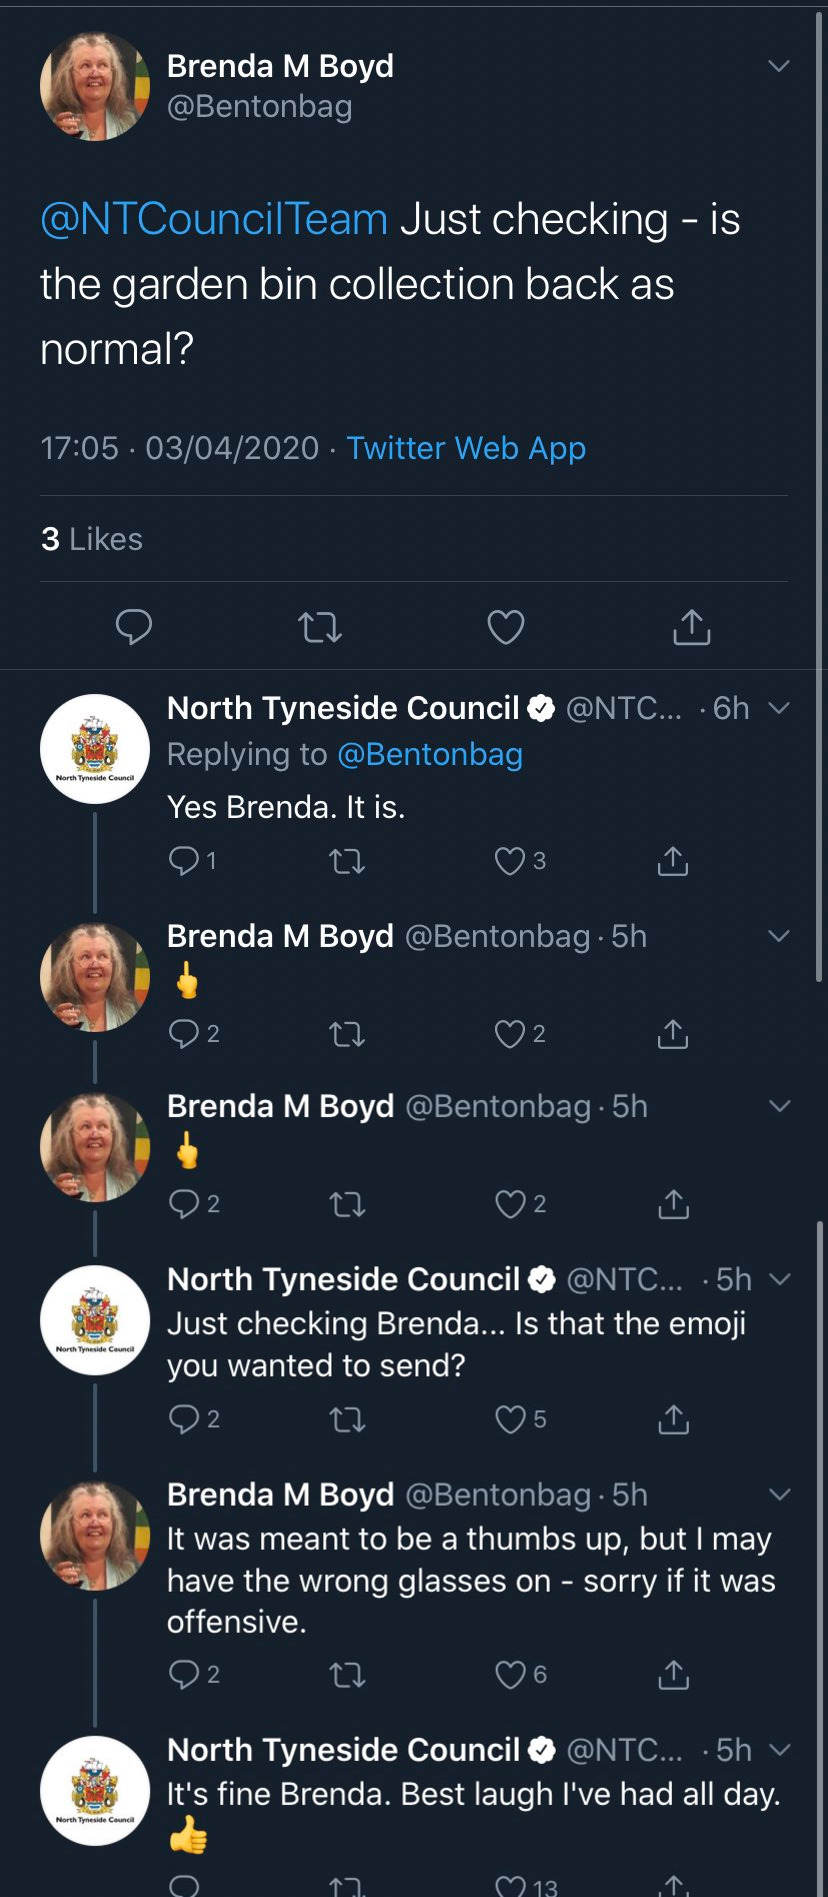The height and width of the screenshot is (1897, 828).
Task: Retweet the "Just checking Brenda" council tweet
Action: 347,1419
